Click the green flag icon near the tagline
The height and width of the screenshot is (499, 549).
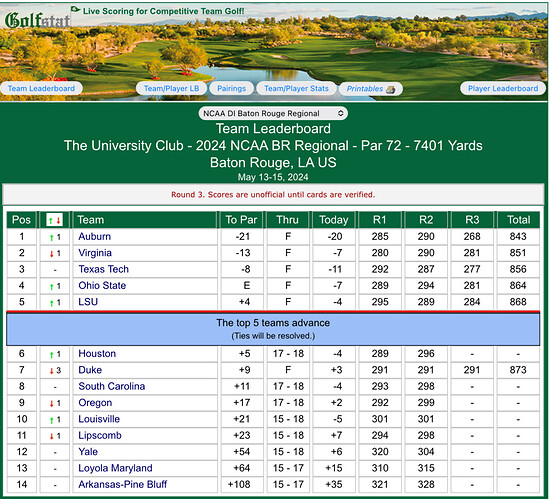tap(75, 9)
